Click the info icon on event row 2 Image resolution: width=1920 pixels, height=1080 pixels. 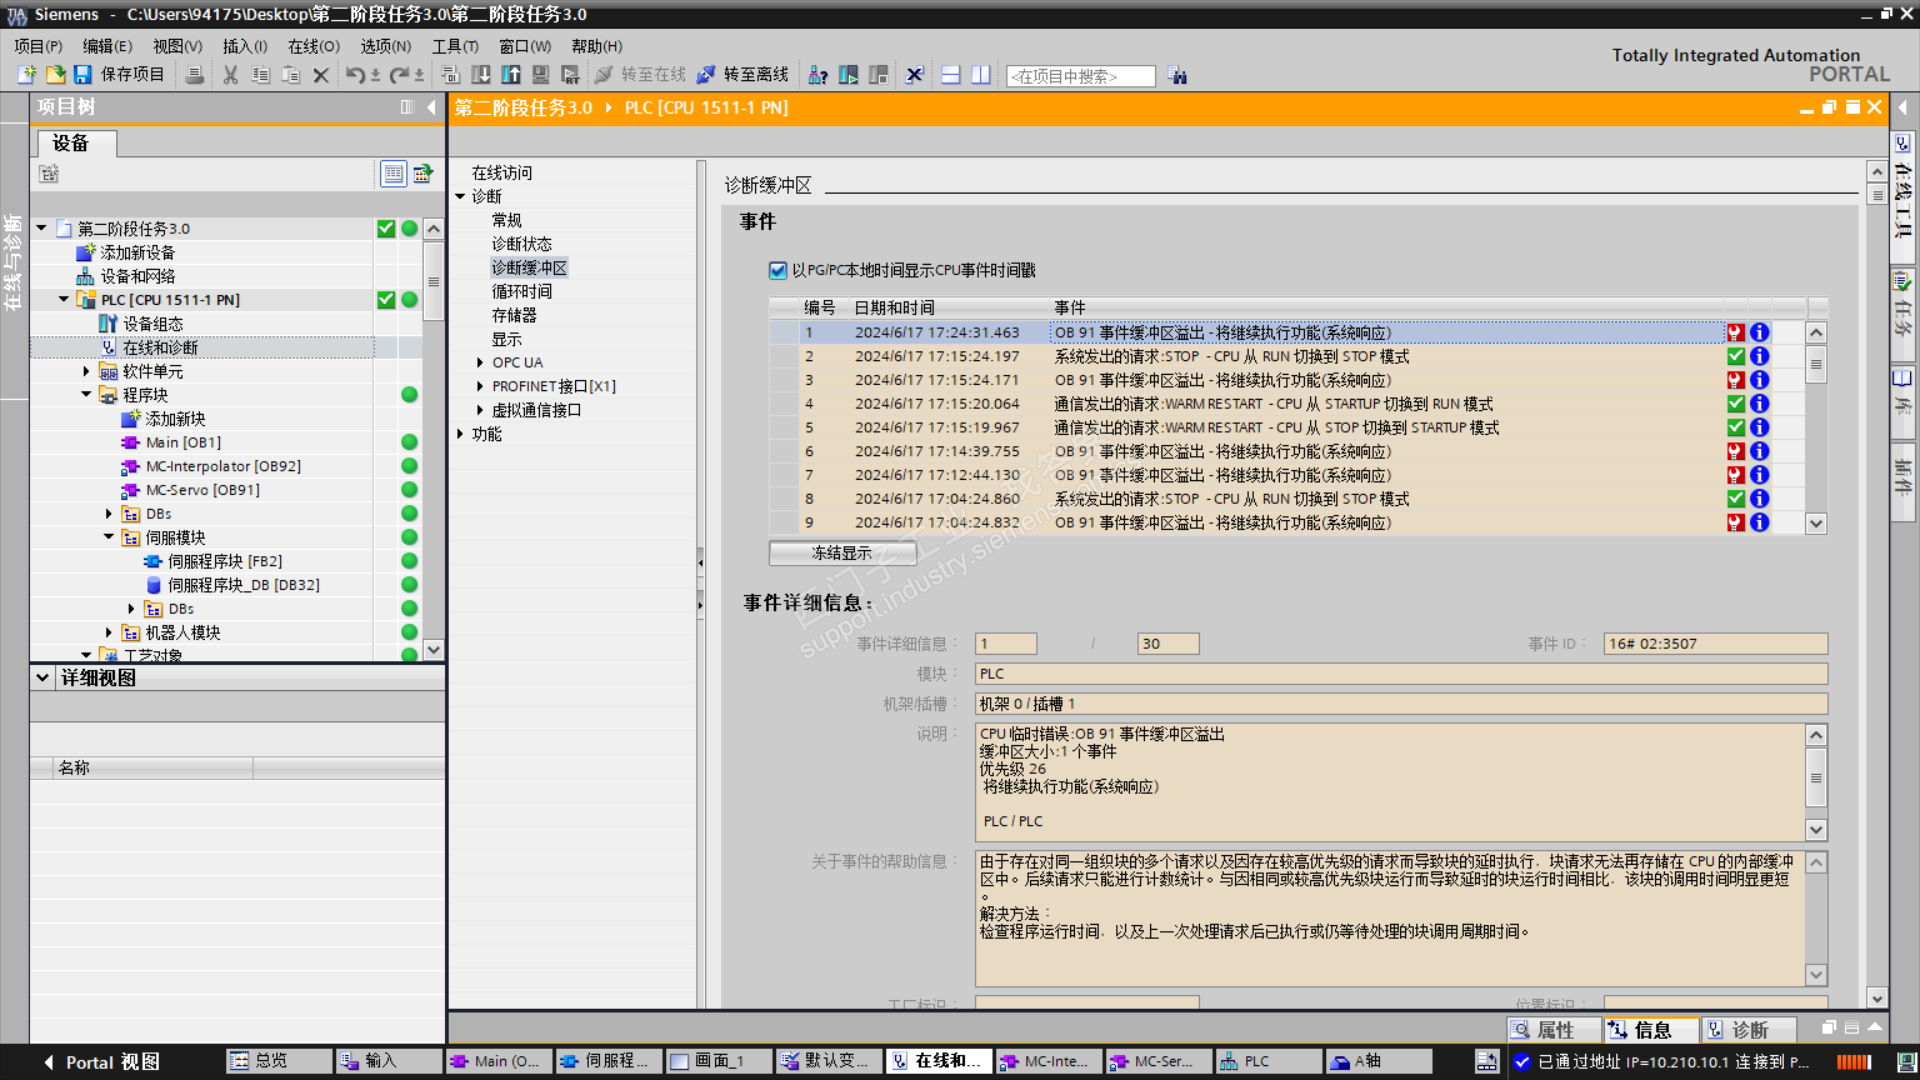(1759, 356)
